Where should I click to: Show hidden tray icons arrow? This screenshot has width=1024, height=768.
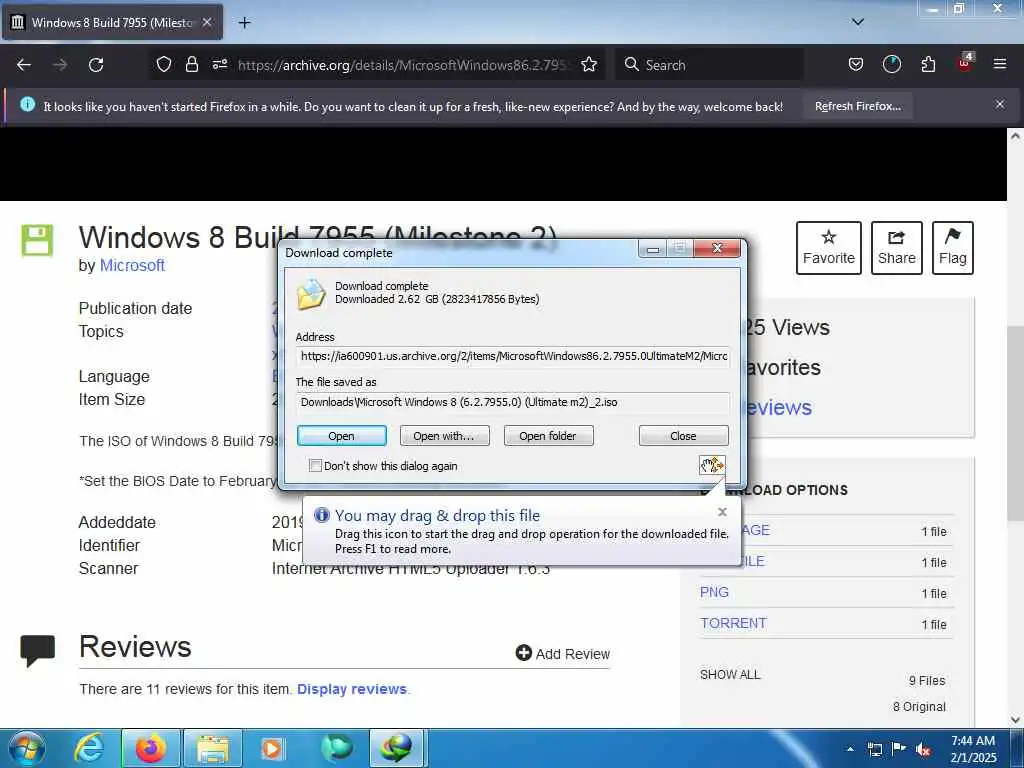850,749
